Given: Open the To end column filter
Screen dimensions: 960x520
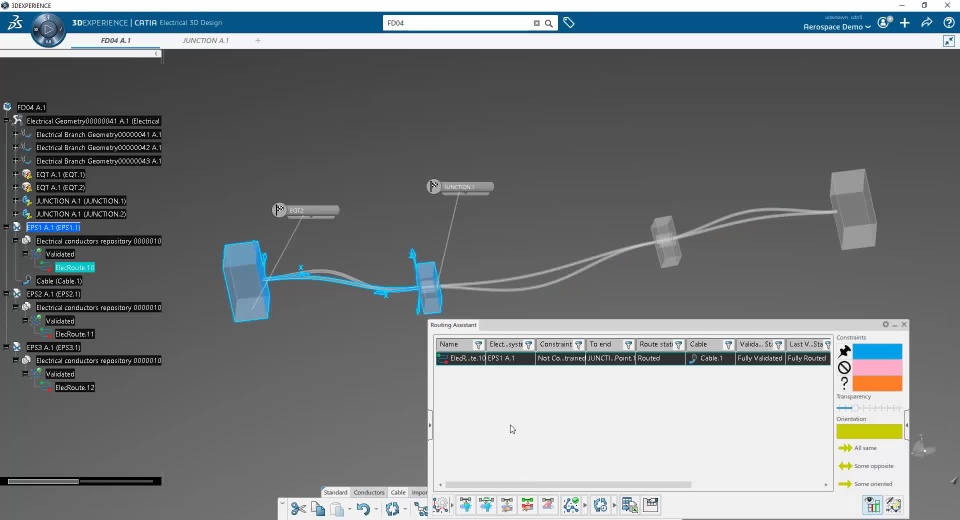Looking at the screenshot, I should (628, 345).
